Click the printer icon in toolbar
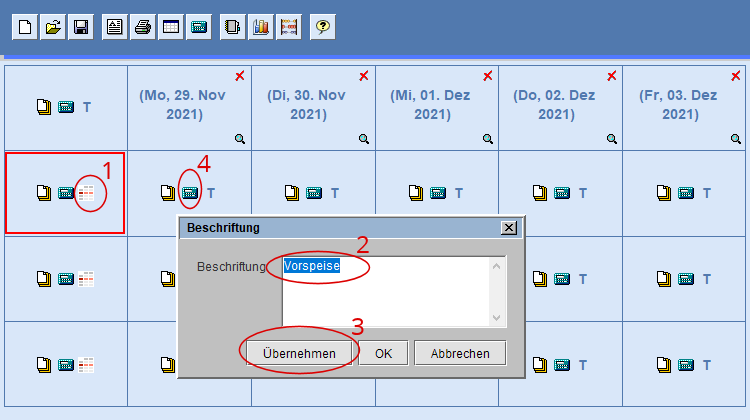Image resolution: width=750 pixels, height=420 pixels. click(143, 27)
